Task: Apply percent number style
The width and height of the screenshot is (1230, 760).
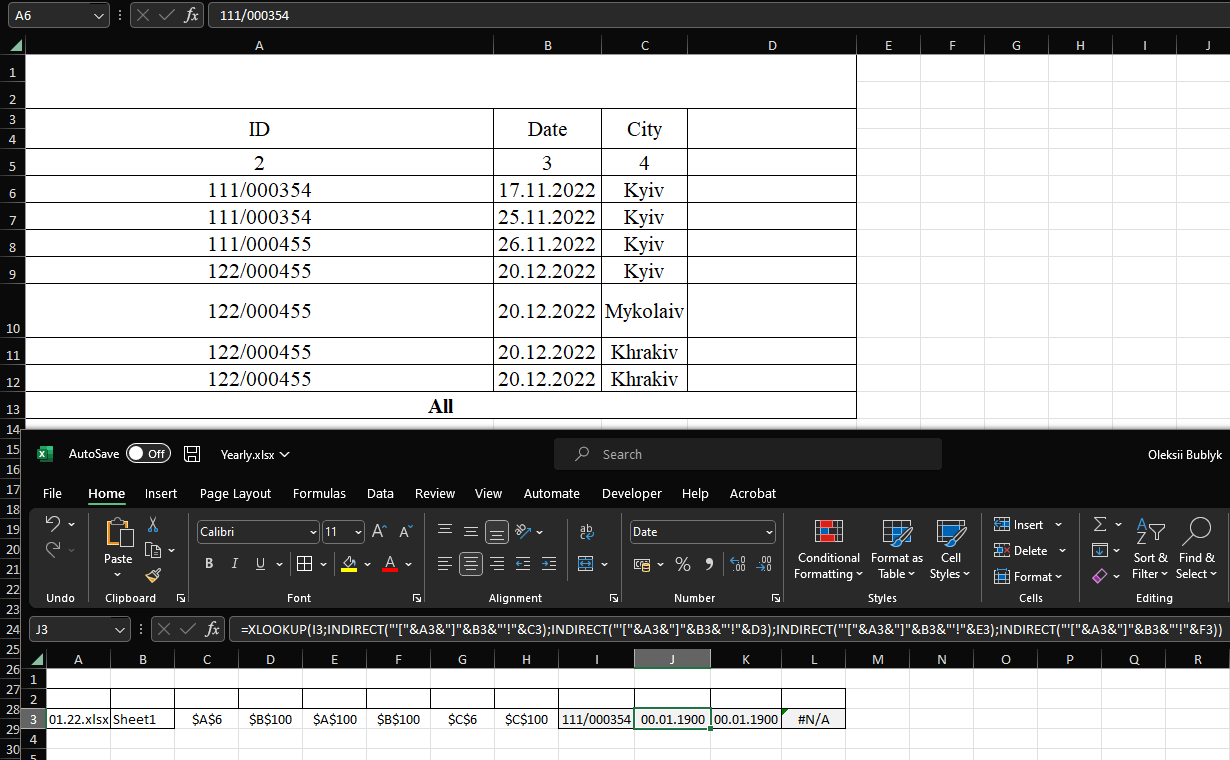Action: [x=683, y=564]
